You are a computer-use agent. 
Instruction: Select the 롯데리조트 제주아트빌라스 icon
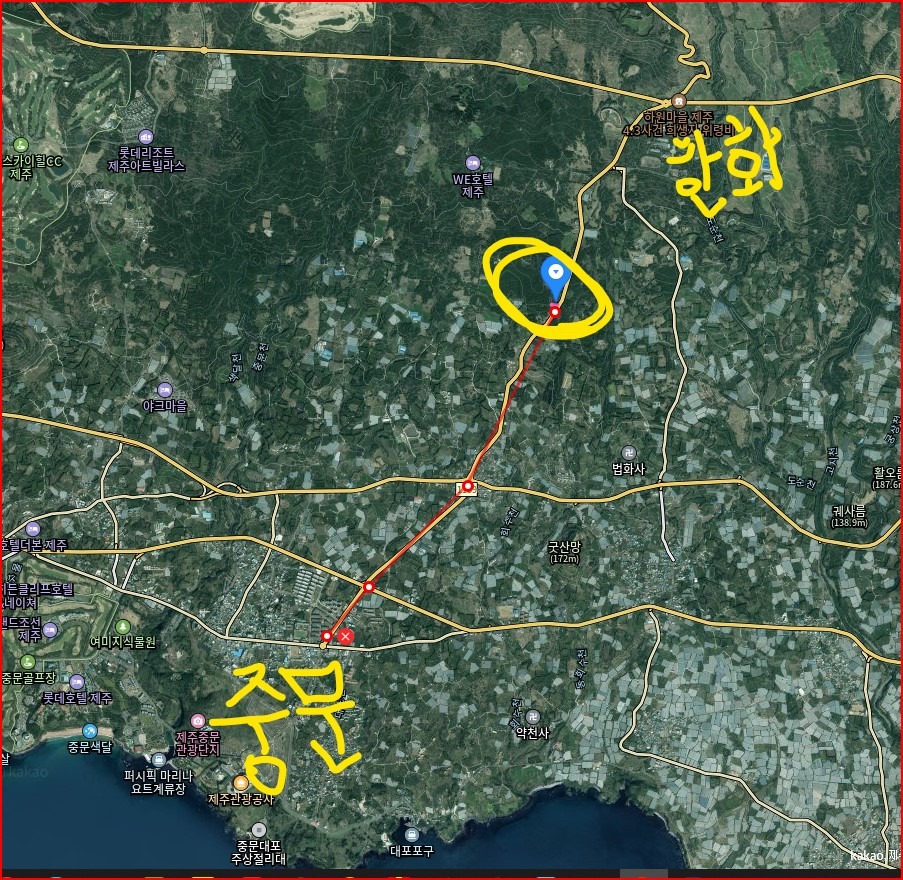[146, 137]
